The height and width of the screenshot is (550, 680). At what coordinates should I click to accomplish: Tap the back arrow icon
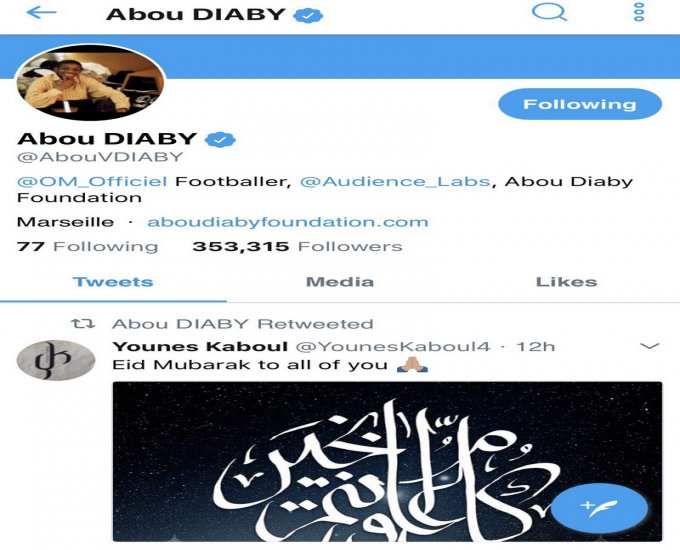(41, 13)
